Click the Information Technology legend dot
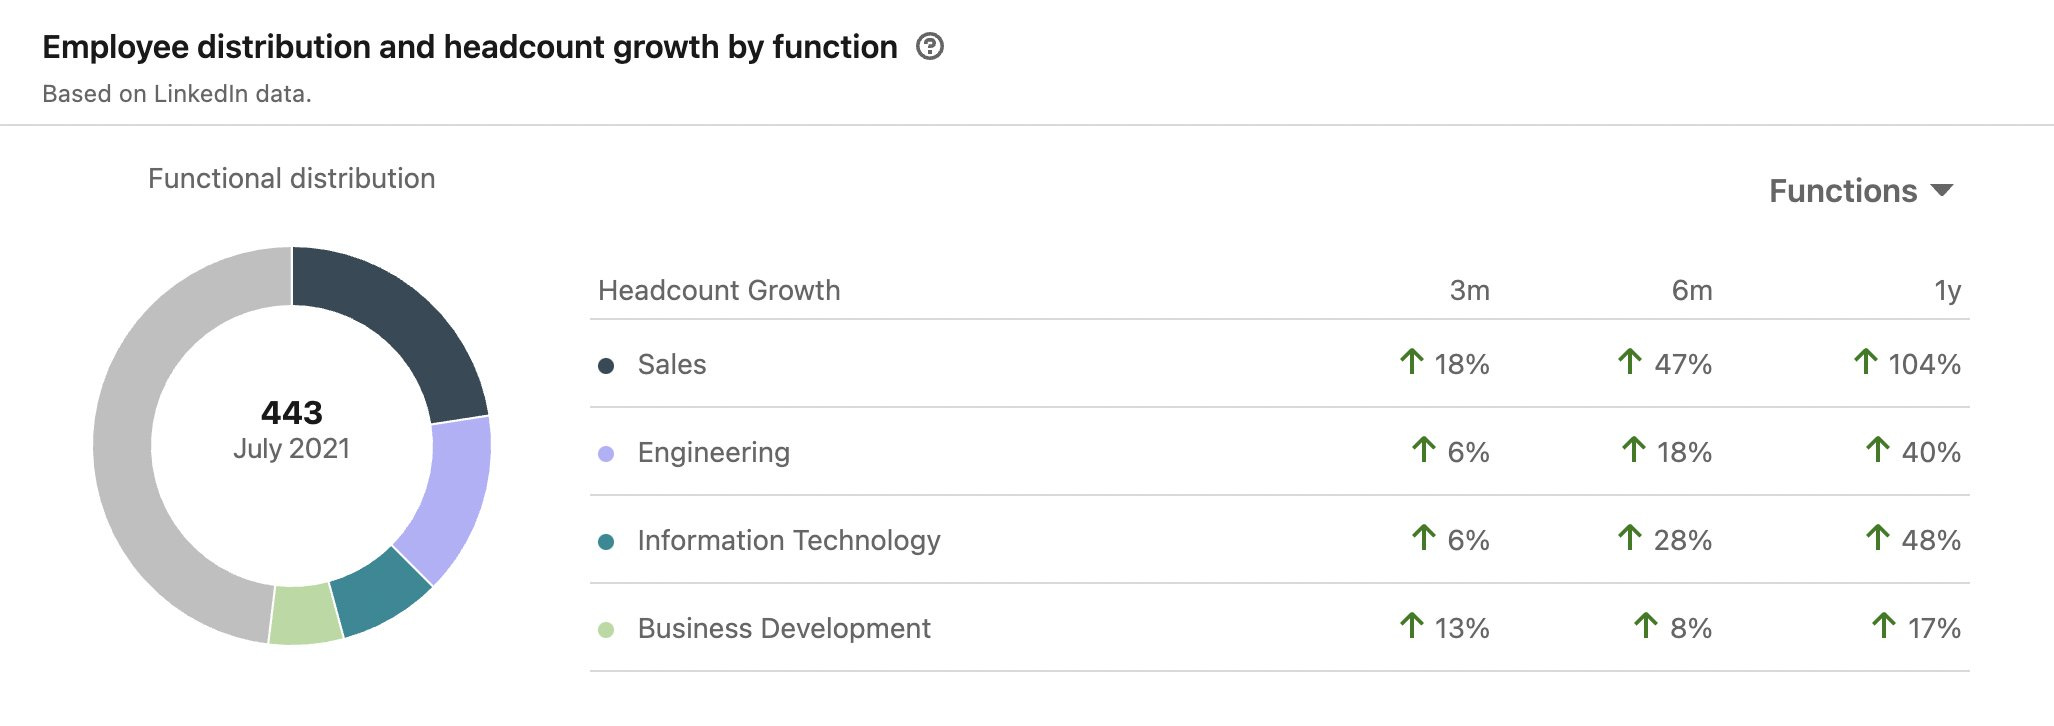Screen dimensions: 2054x726 tap(606, 542)
